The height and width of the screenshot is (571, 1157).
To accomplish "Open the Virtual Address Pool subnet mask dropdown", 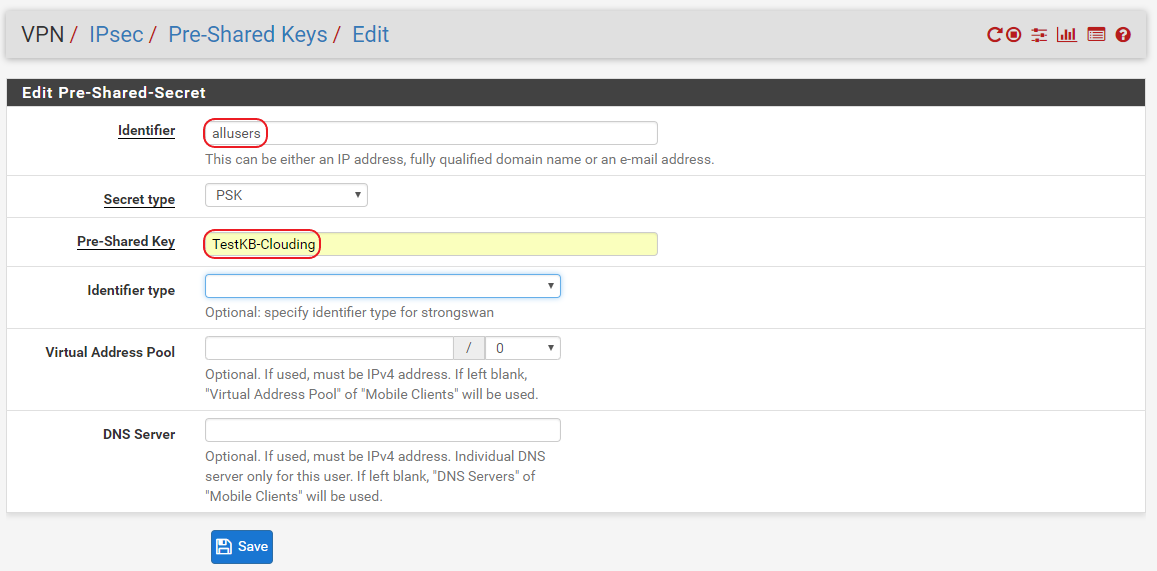I will click(x=523, y=348).
